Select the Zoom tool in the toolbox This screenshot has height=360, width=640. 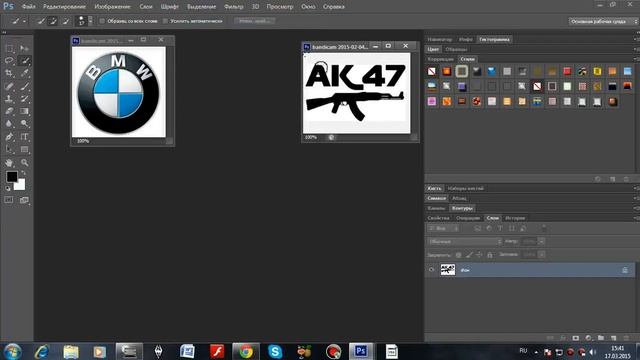24,162
